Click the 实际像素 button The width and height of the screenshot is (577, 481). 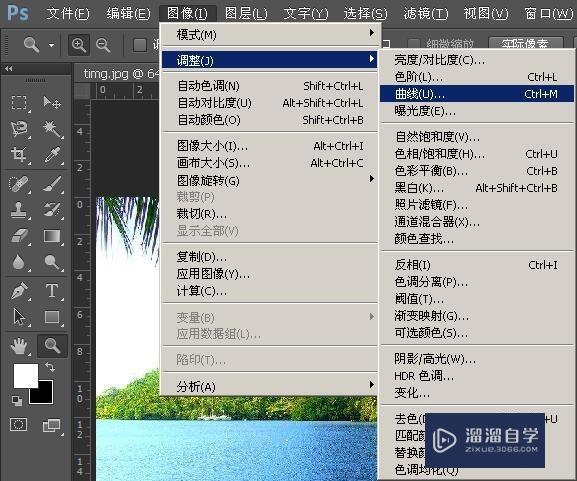[x=526, y=43]
